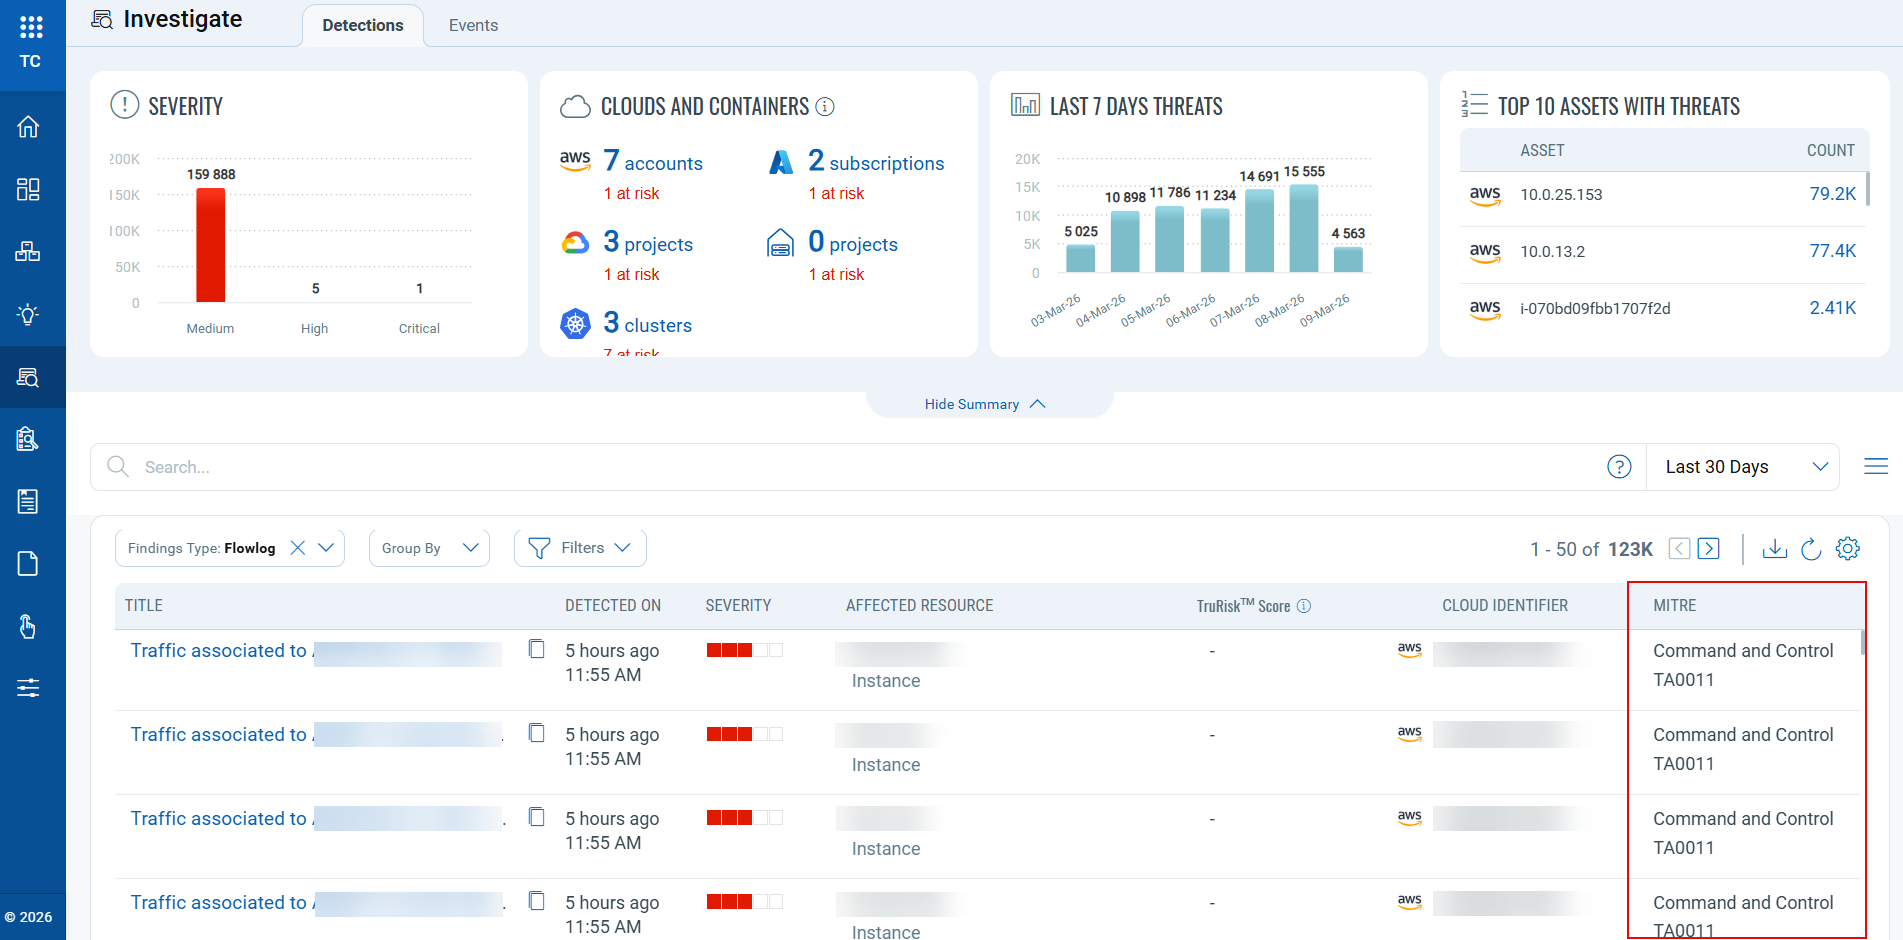Image resolution: width=1903 pixels, height=940 pixels.
Task: Open the first Traffic associated to detection
Action: 218,651
